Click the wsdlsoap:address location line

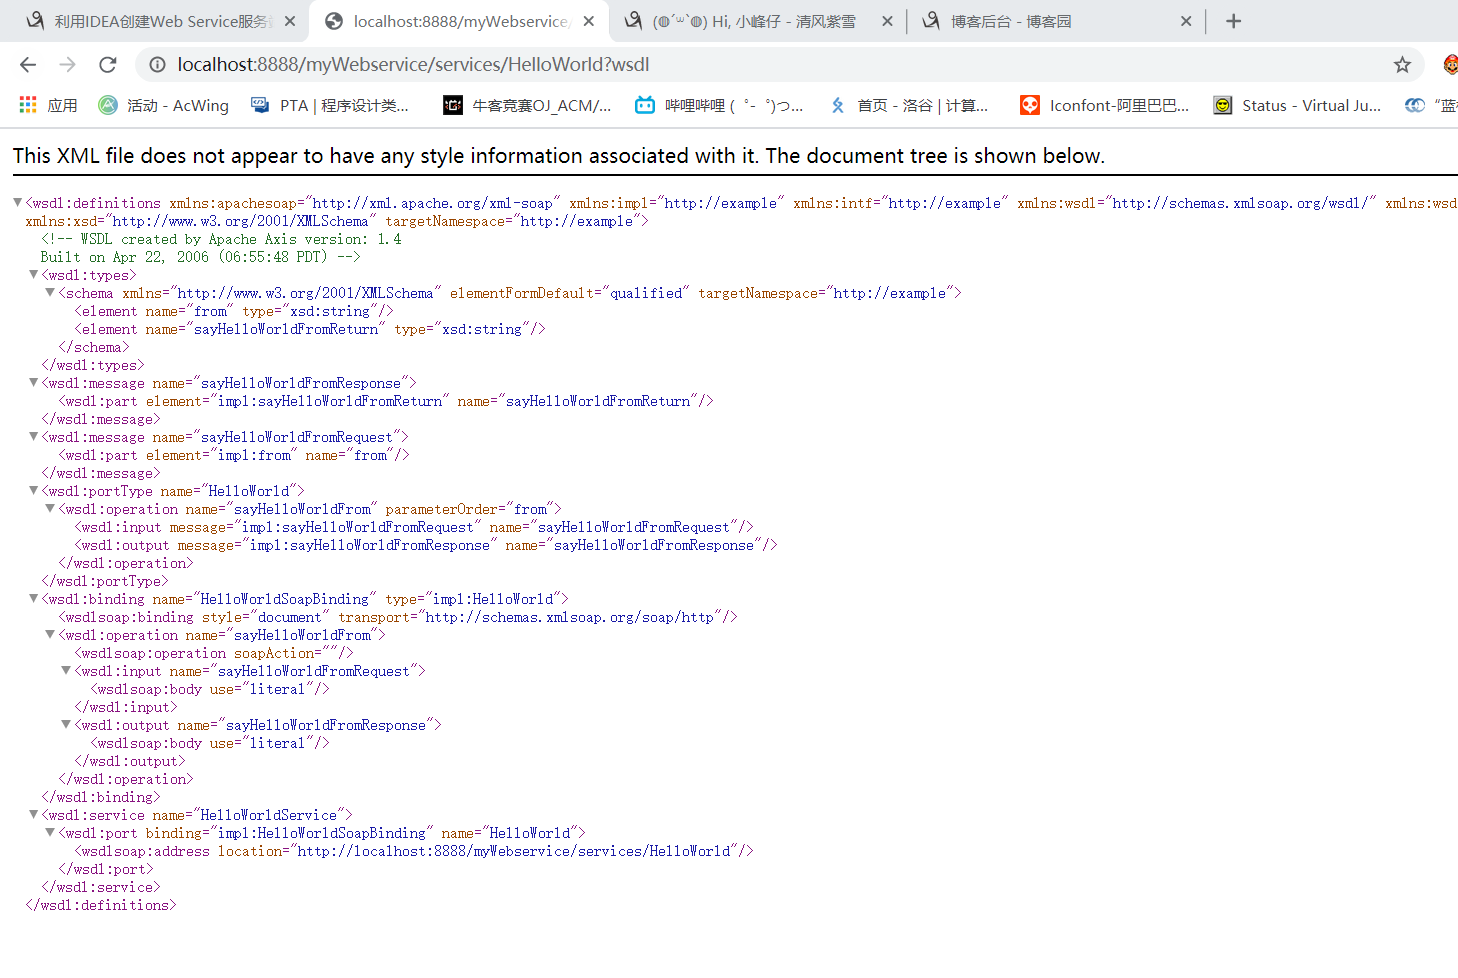[414, 851]
